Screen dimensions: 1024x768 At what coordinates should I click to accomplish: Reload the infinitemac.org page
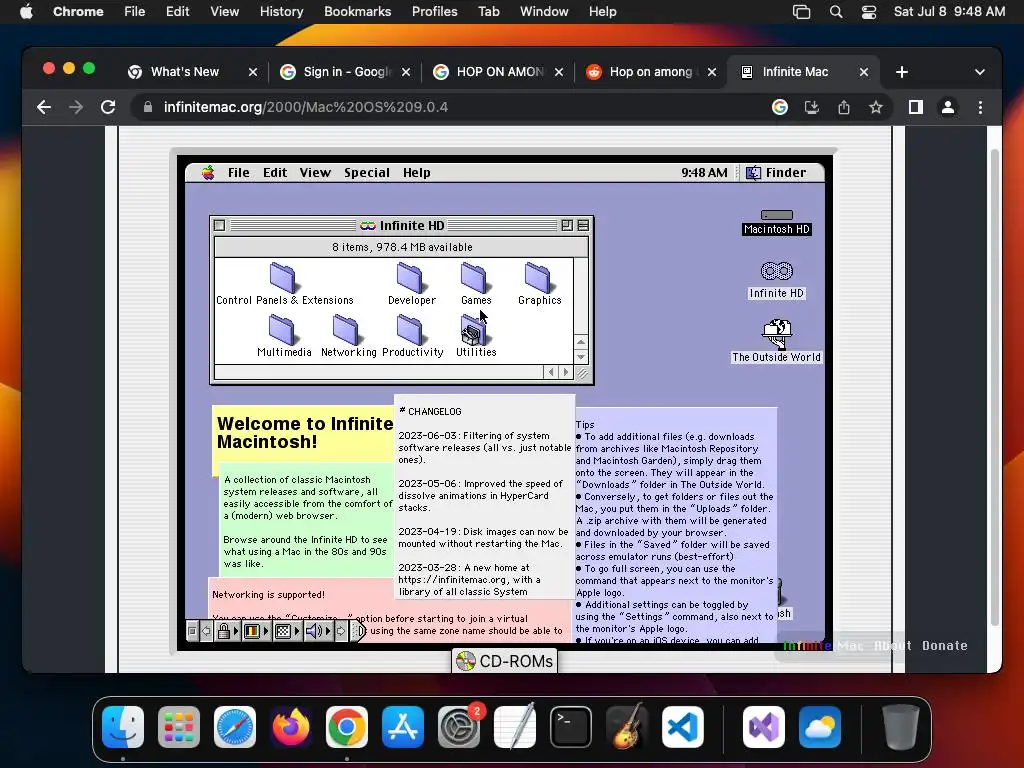coord(108,107)
